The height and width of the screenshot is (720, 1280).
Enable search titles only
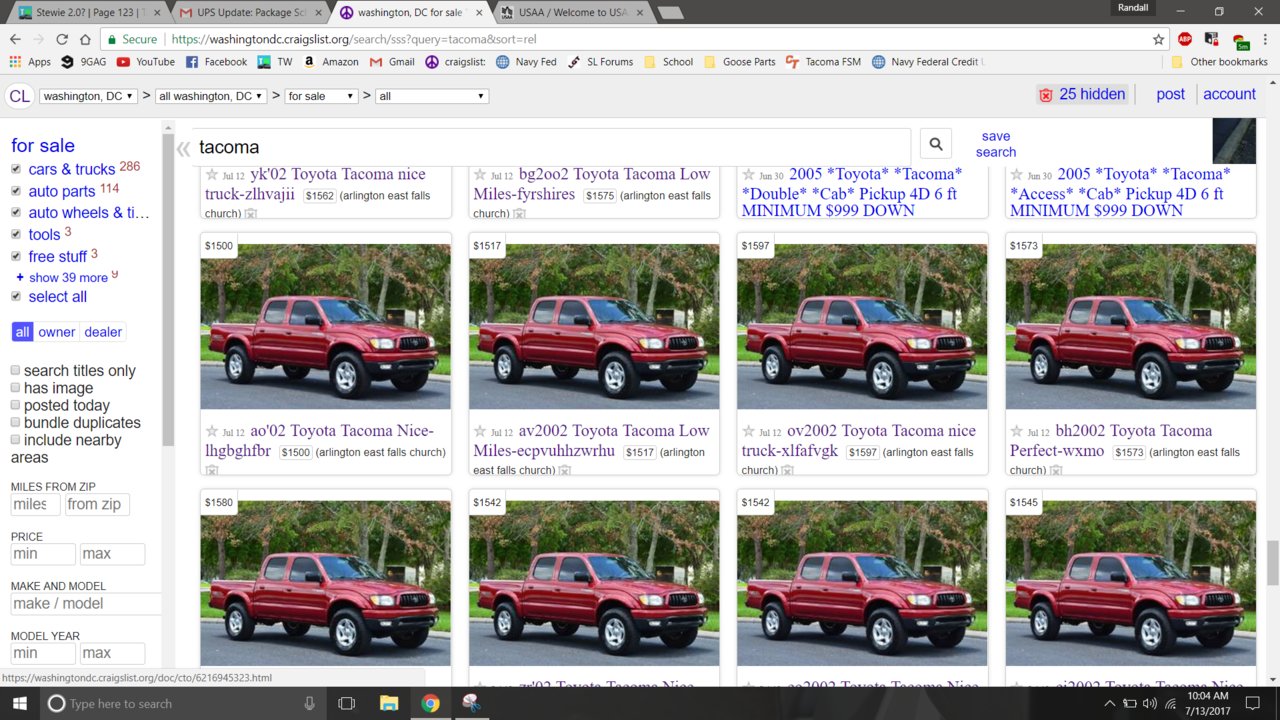pyautogui.click(x=15, y=370)
